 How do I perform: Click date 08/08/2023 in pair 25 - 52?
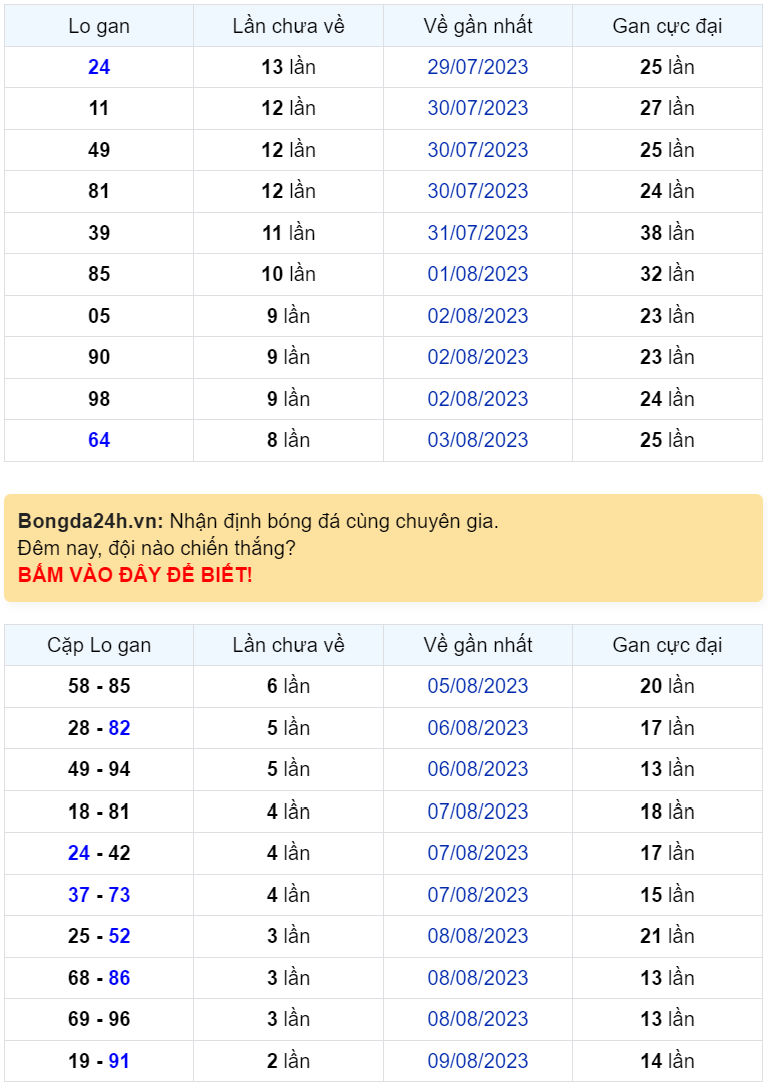(478, 935)
